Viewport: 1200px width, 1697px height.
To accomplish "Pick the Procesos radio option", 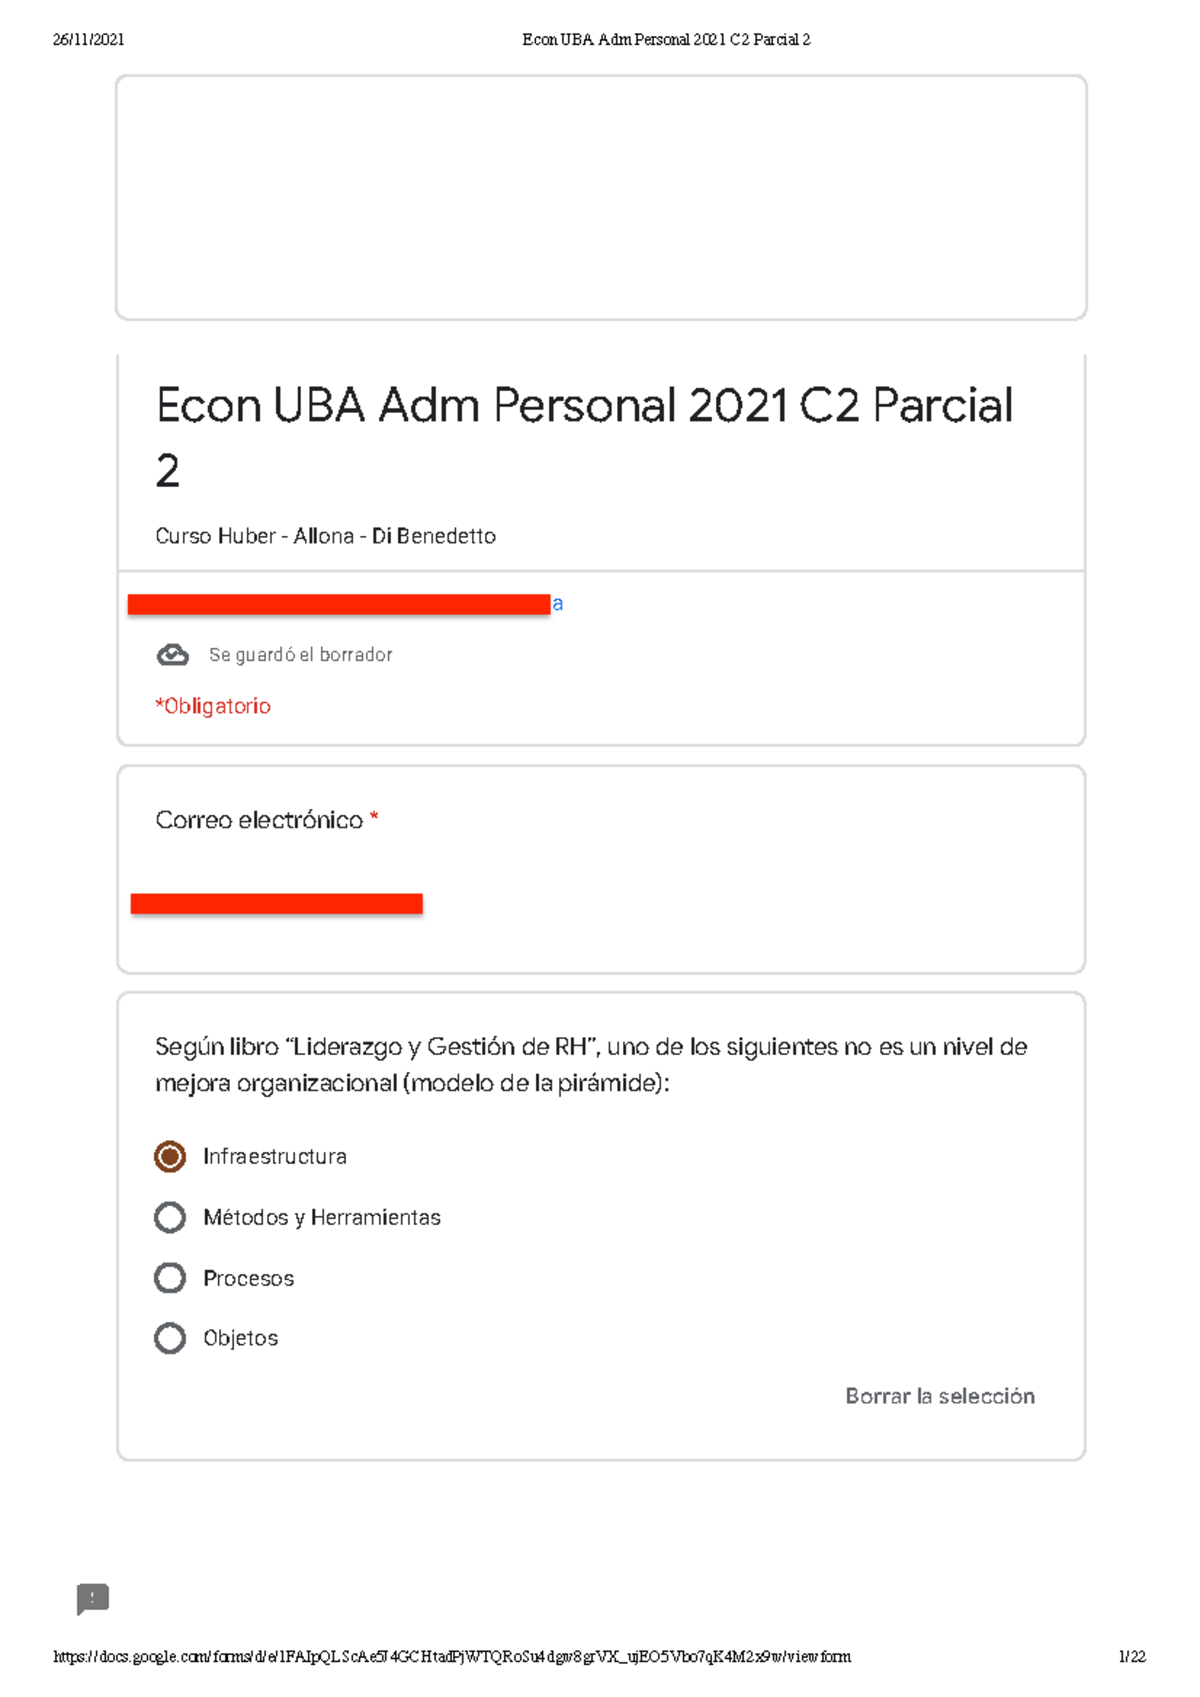I will (x=170, y=1278).
